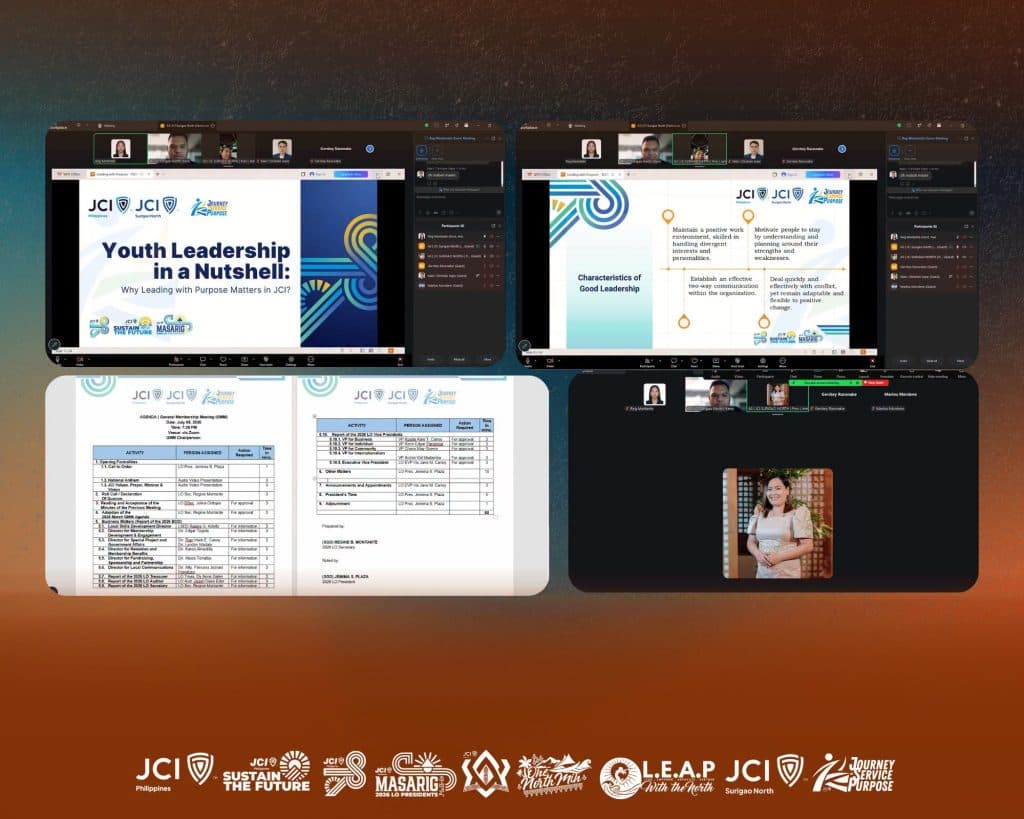Image resolution: width=1024 pixels, height=819 pixels.
Task: Click Share icon below Characteristics of Good Leadership slide
Action: pos(716,361)
